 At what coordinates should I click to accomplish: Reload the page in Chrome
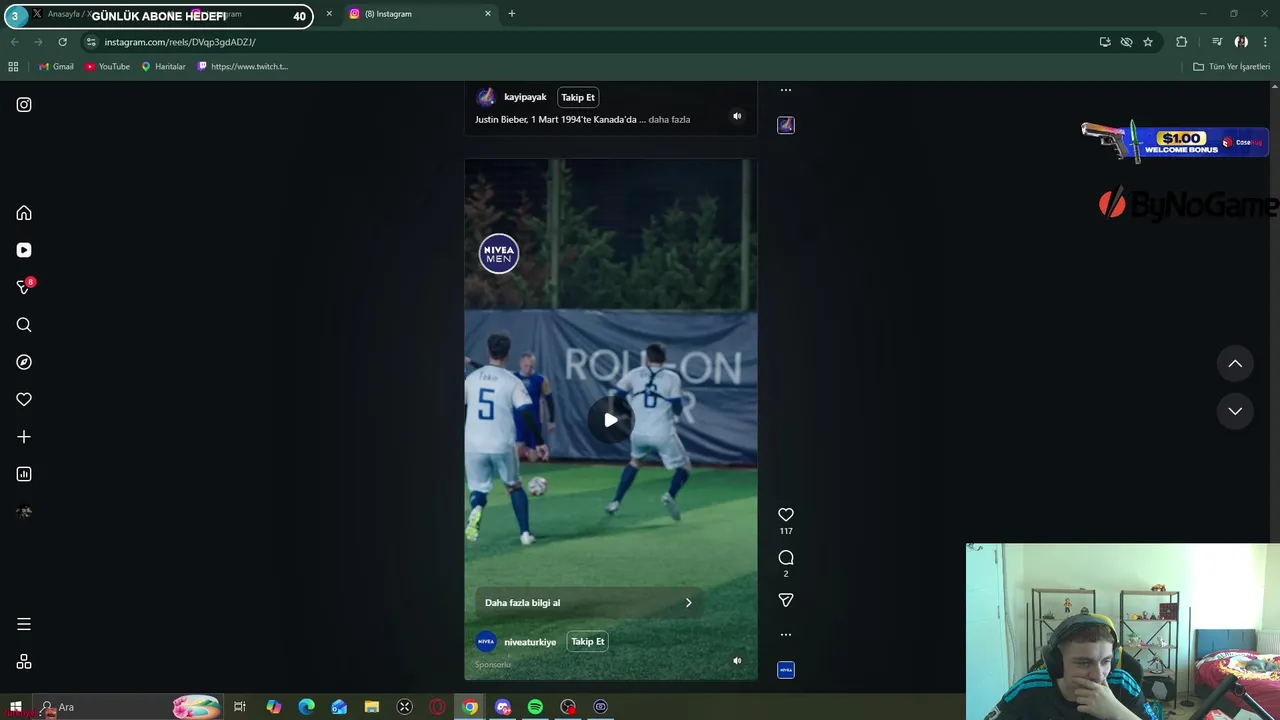coord(62,42)
